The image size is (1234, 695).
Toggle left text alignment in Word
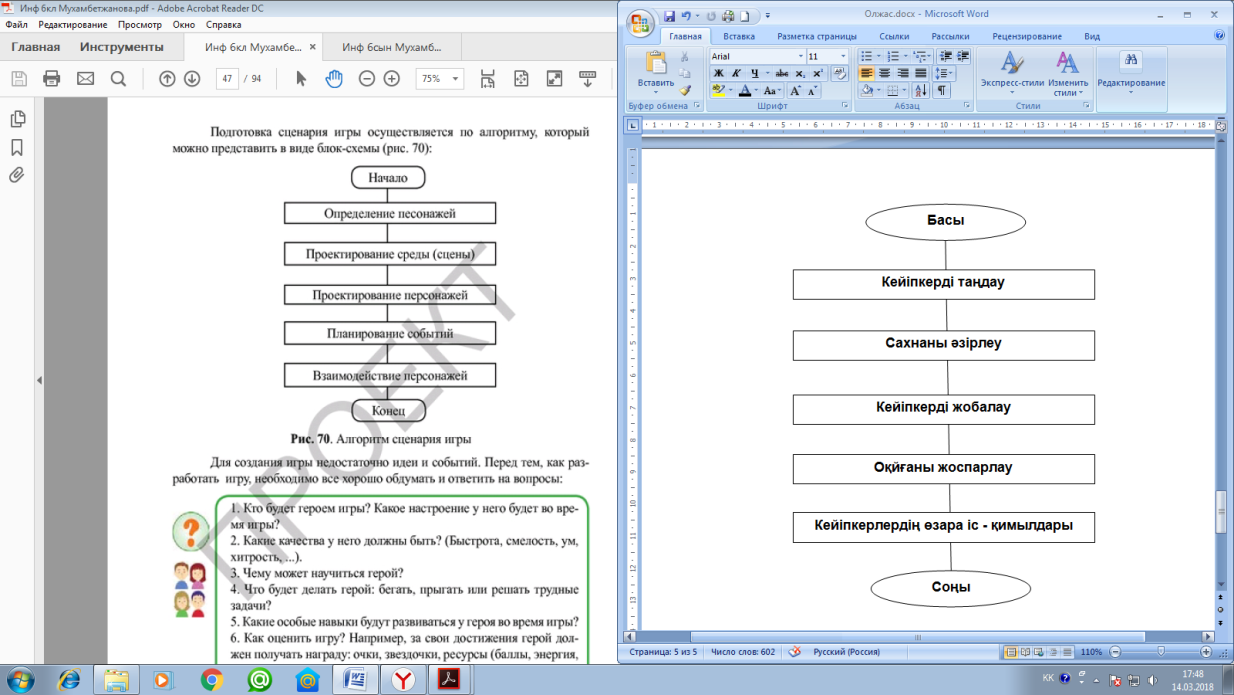tap(866, 73)
